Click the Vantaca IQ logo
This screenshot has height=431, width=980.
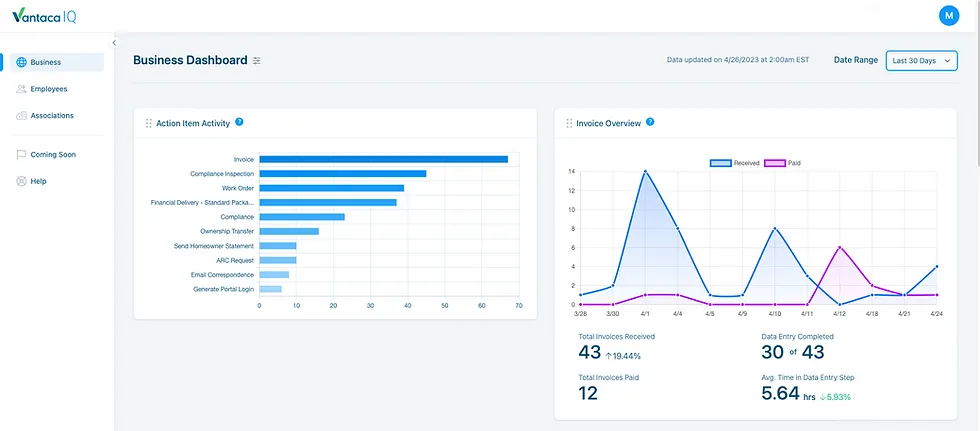tap(44, 16)
